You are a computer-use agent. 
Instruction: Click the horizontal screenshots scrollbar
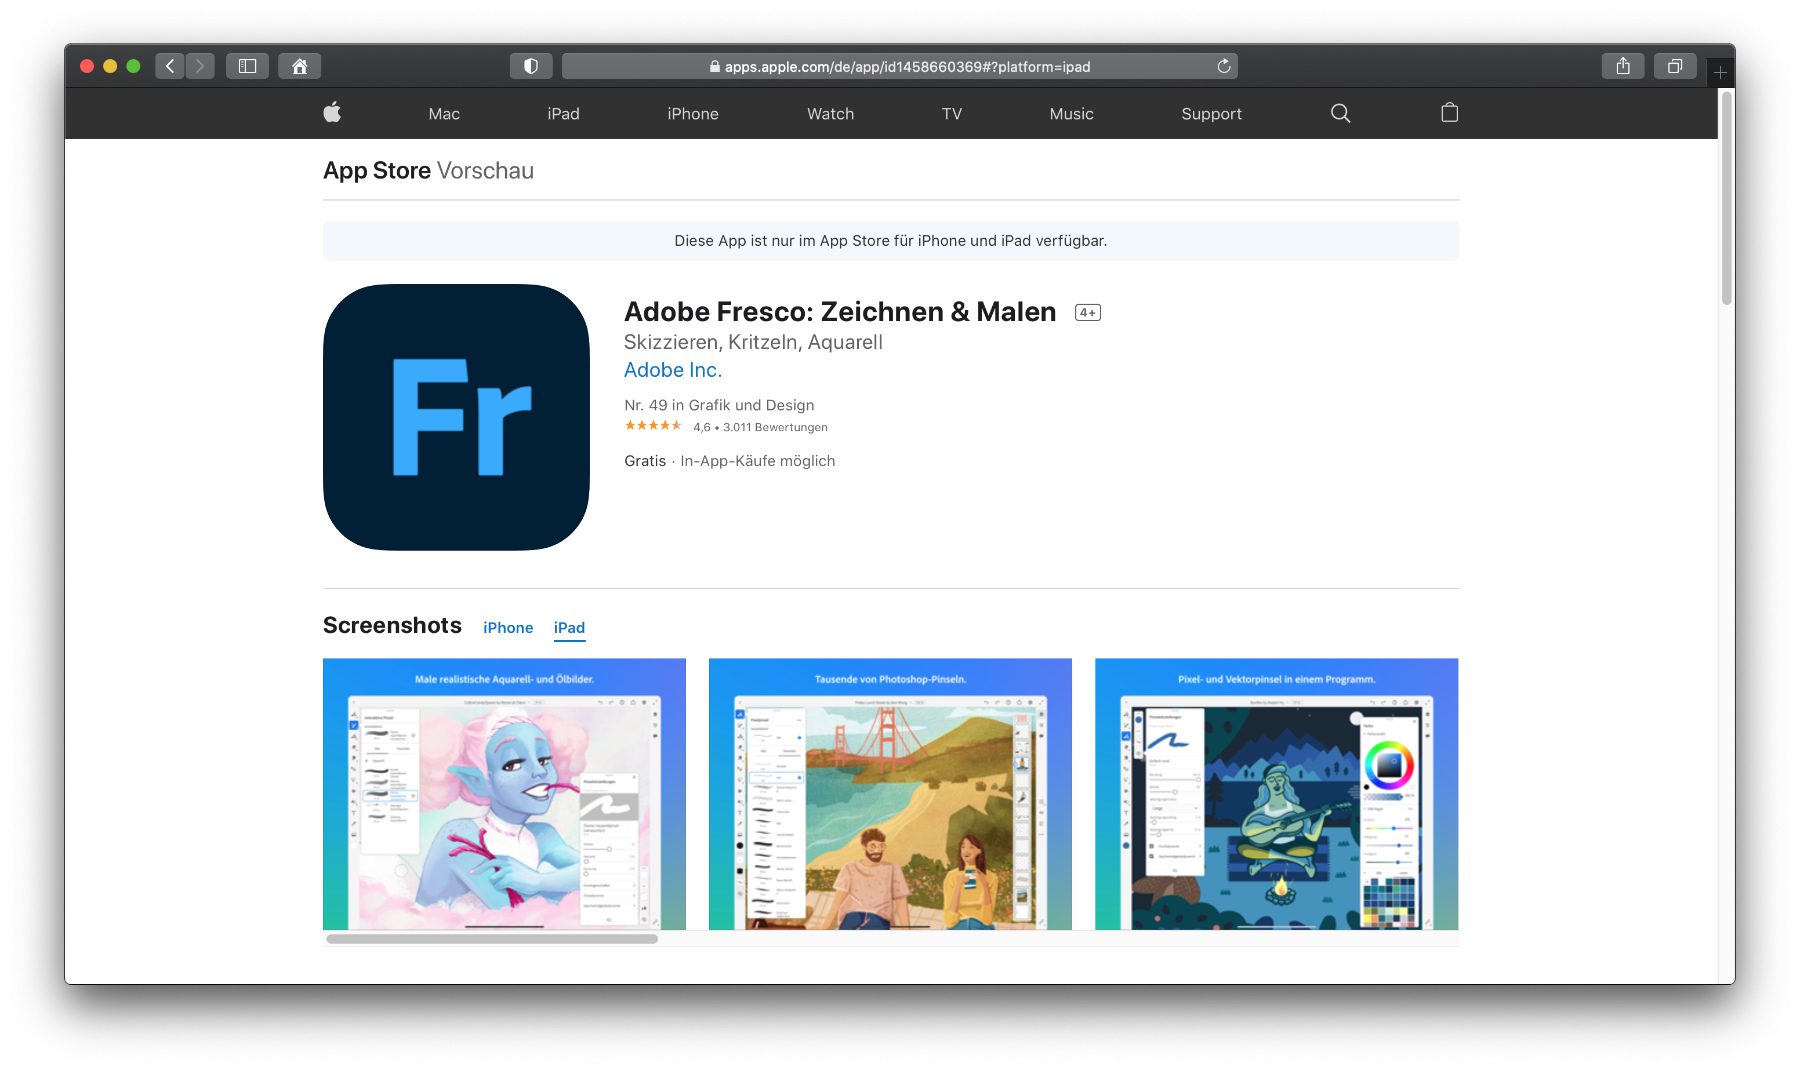pos(492,939)
